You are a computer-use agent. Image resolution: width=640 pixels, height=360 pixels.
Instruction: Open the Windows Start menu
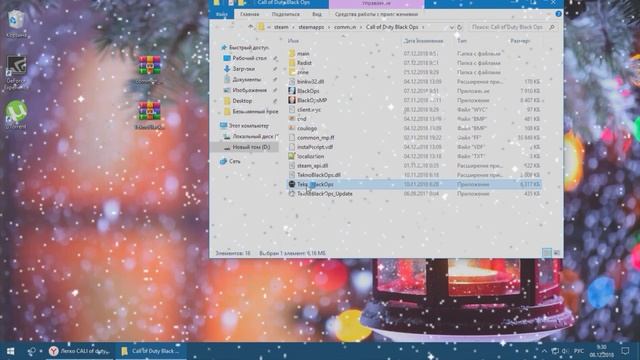[x=11, y=351]
